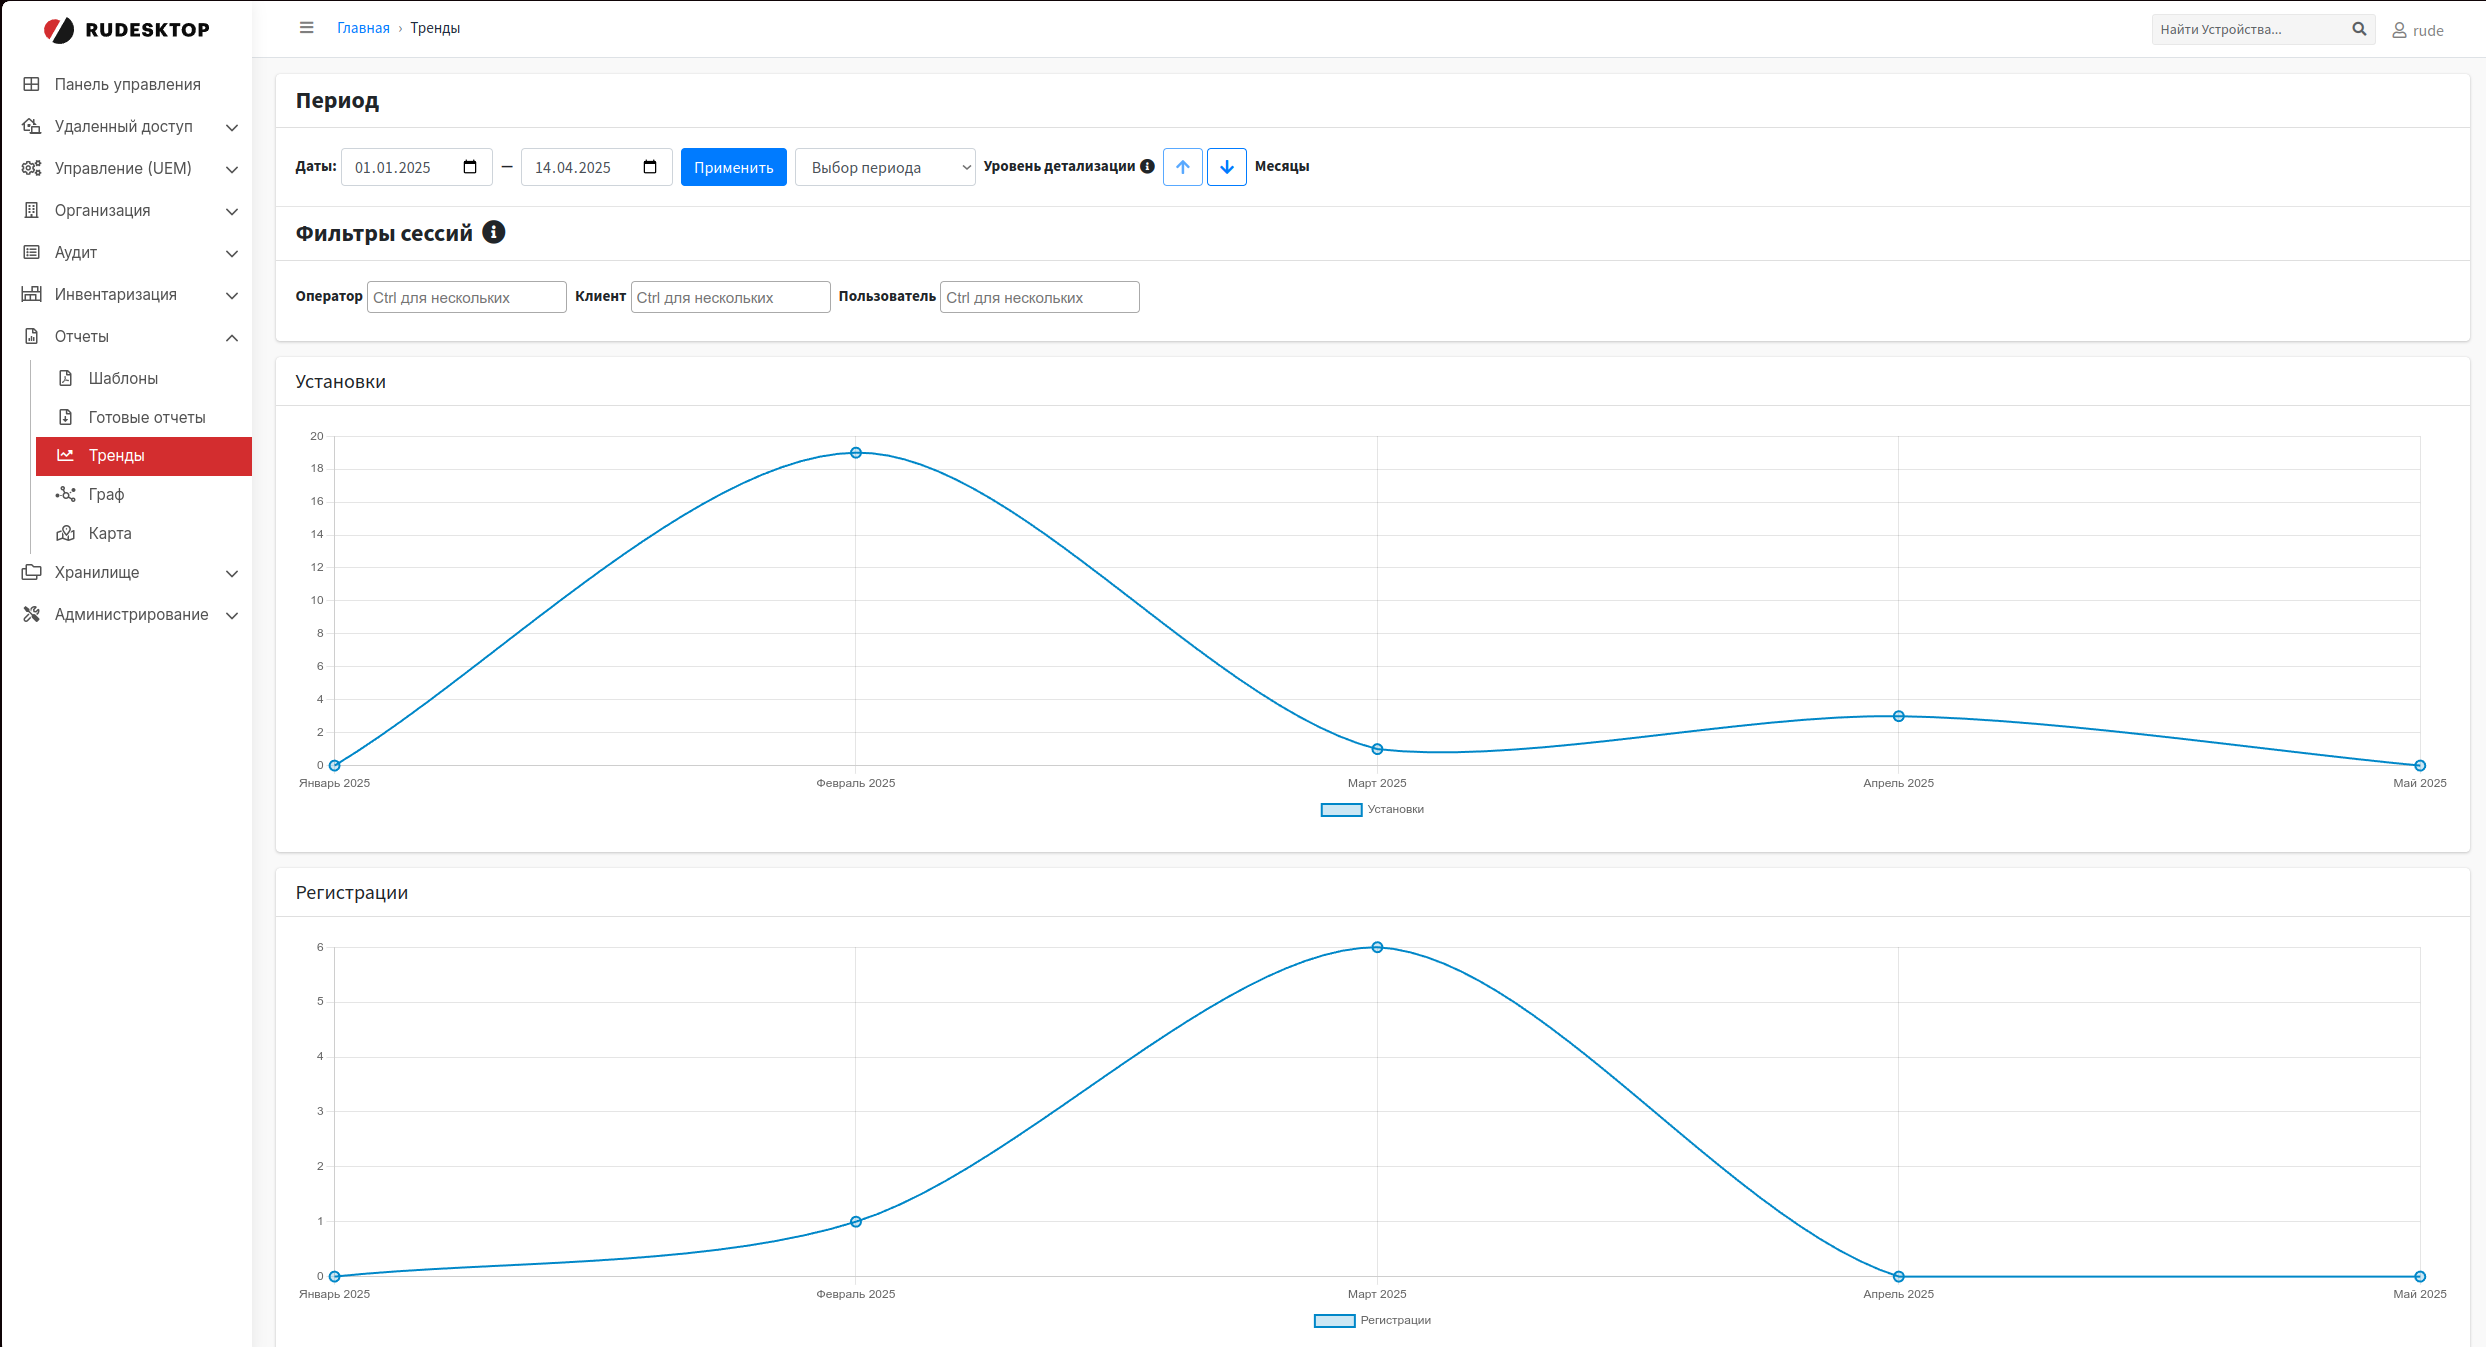Image resolution: width=2486 pixels, height=1347 pixels.
Task: Increase detail level with up arrow
Action: (x=1182, y=167)
